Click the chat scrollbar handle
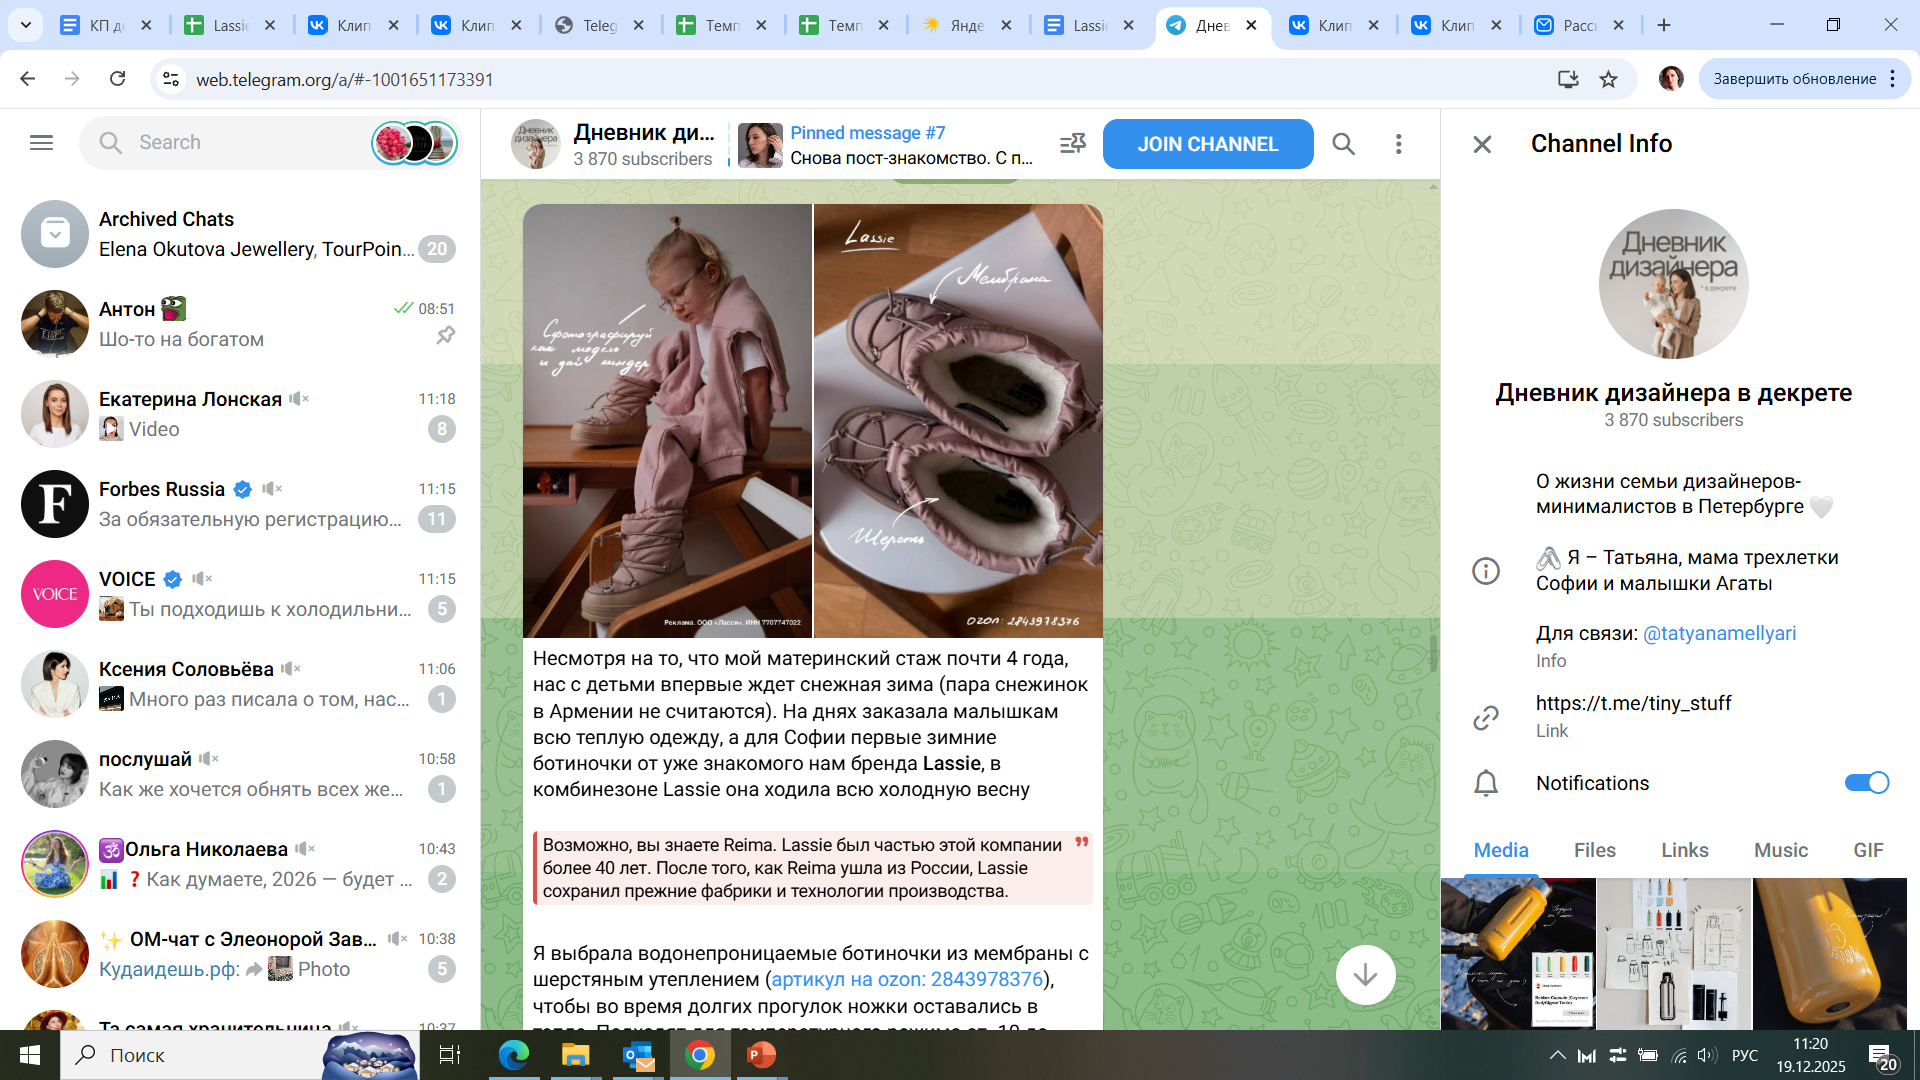Image resolution: width=1920 pixels, height=1080 pixels. pyautogui.click(x=1433, y=654)
